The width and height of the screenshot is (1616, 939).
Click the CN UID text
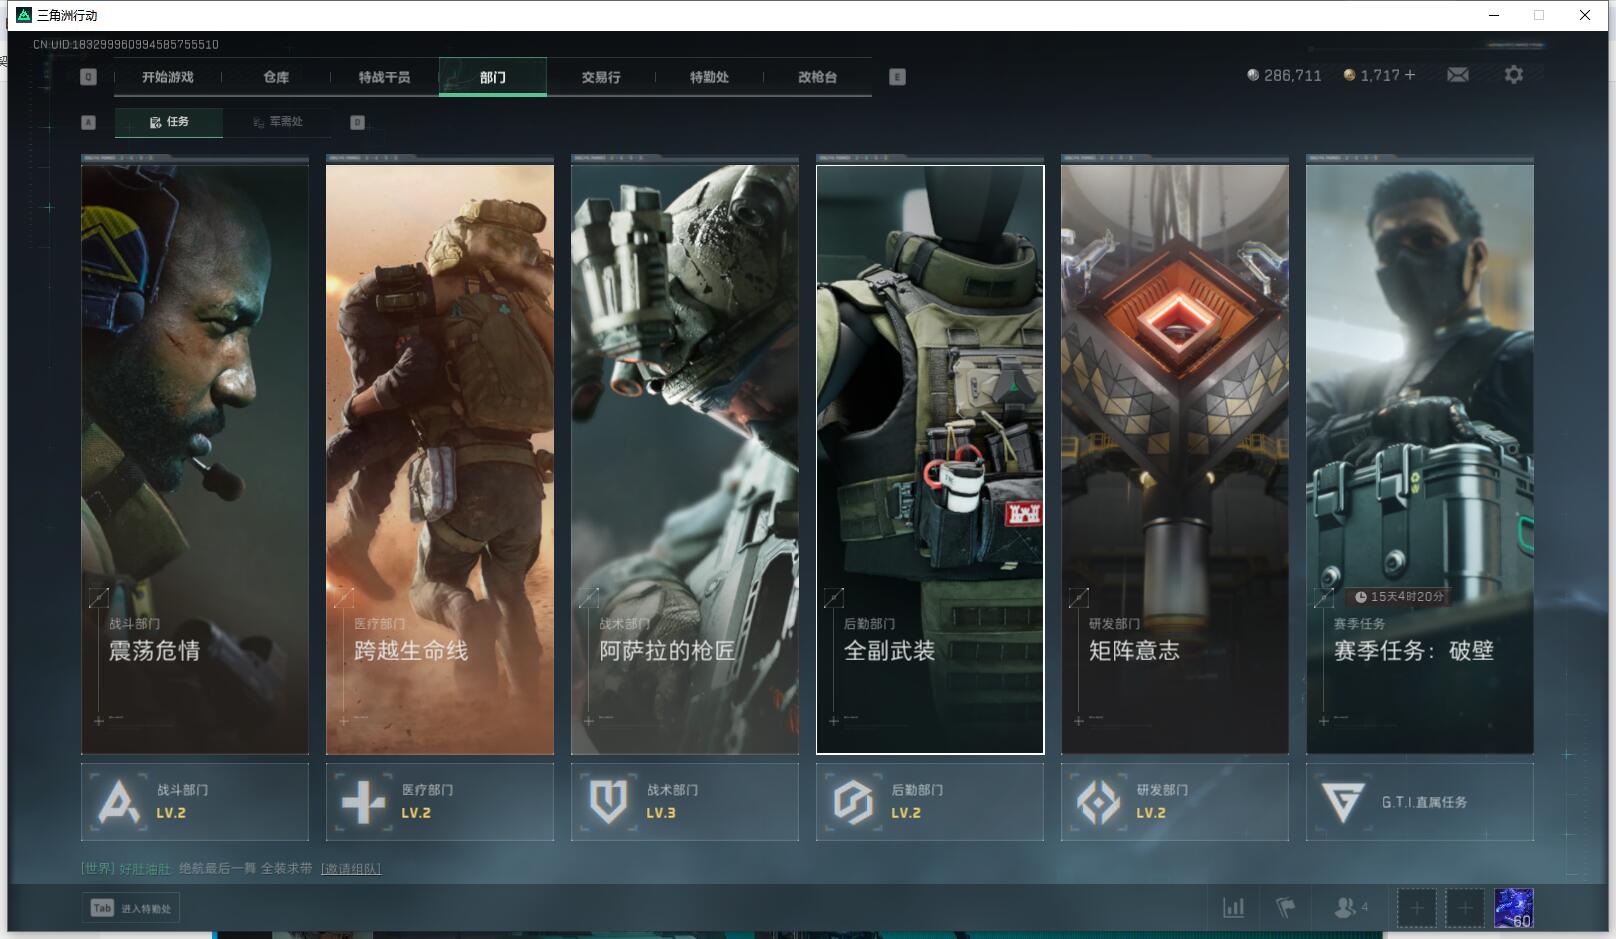(126, 44)
